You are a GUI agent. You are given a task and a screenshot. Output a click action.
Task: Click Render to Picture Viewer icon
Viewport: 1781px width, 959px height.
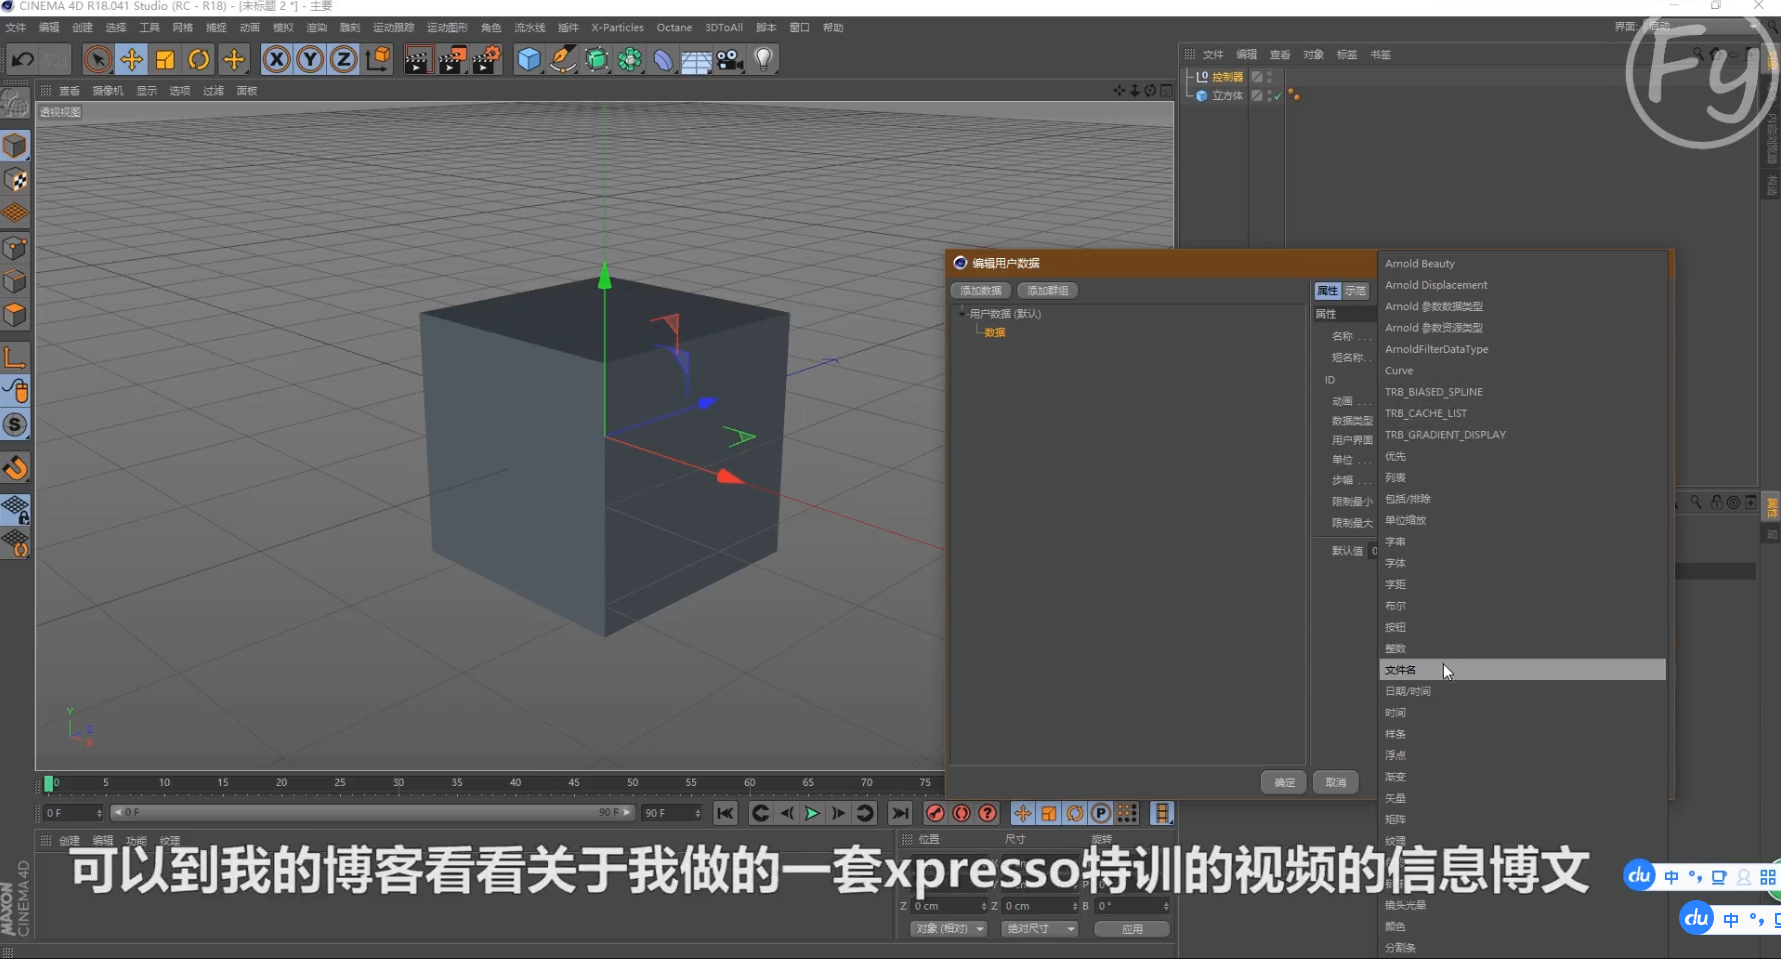coord(452,60)
